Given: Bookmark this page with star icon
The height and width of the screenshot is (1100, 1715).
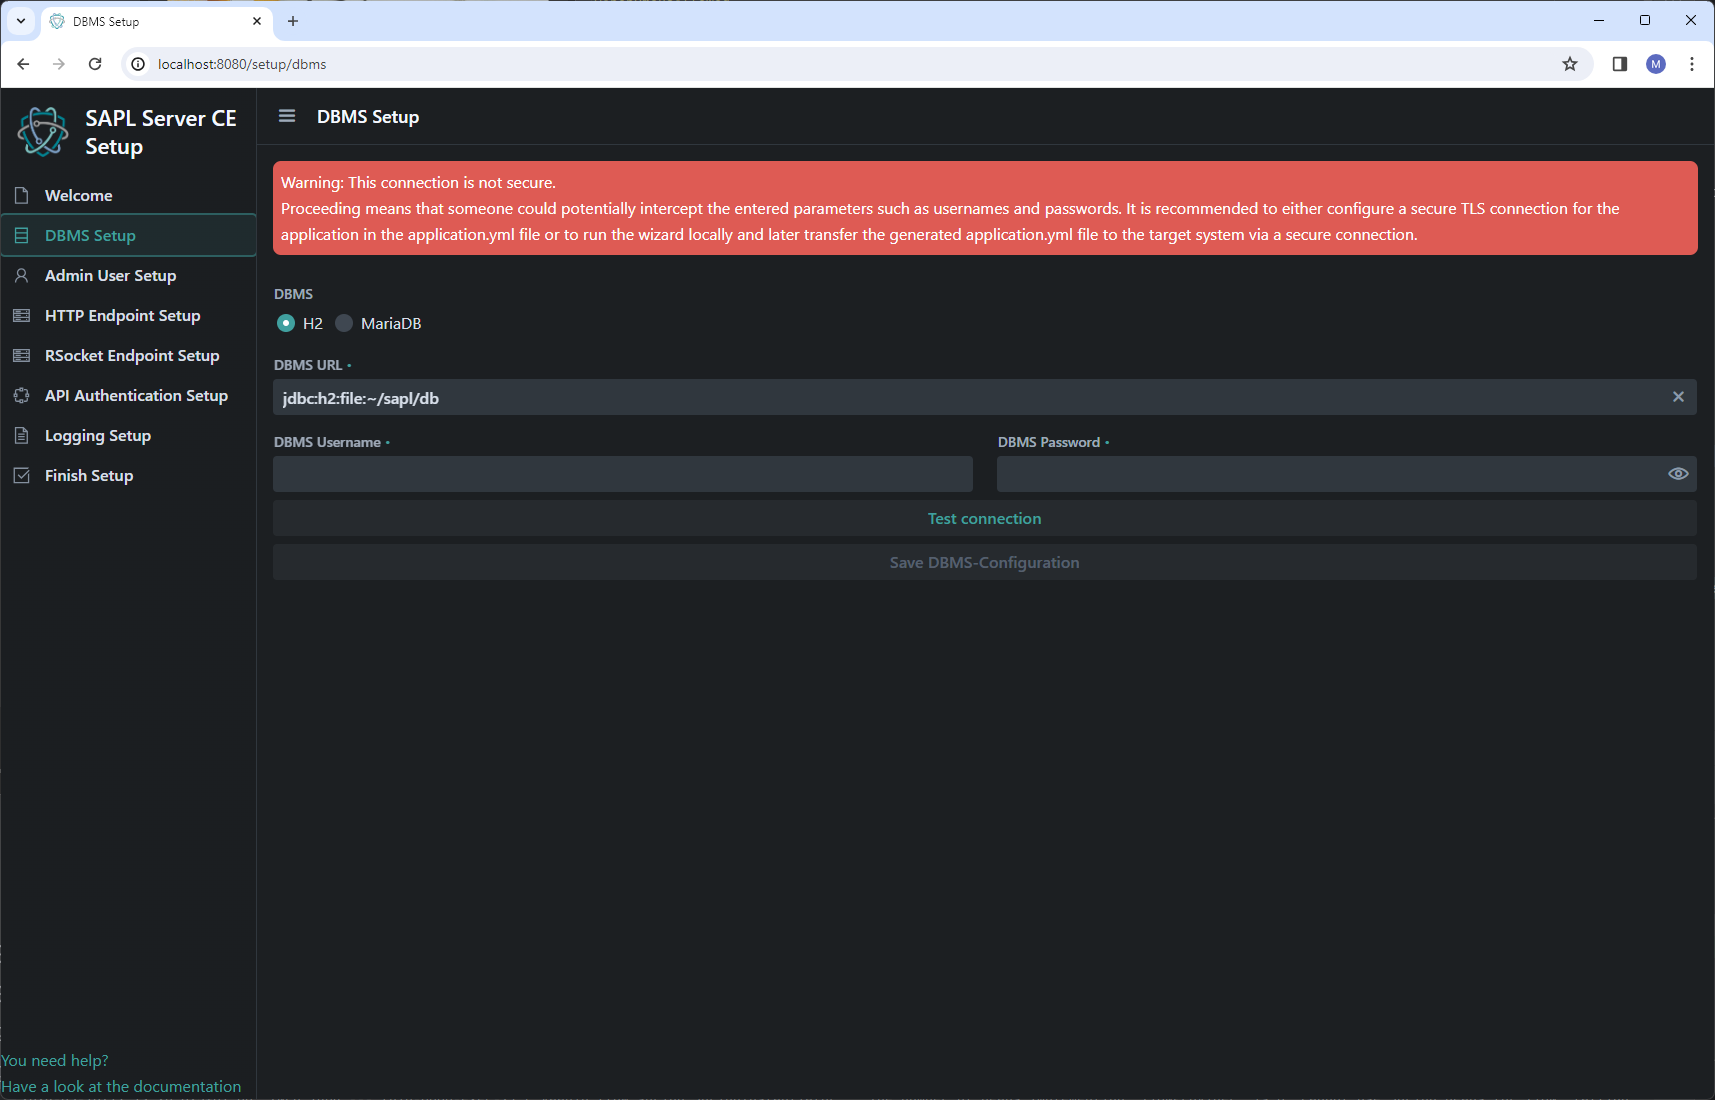Looking at the screenshot, I should click(1570, 64).
